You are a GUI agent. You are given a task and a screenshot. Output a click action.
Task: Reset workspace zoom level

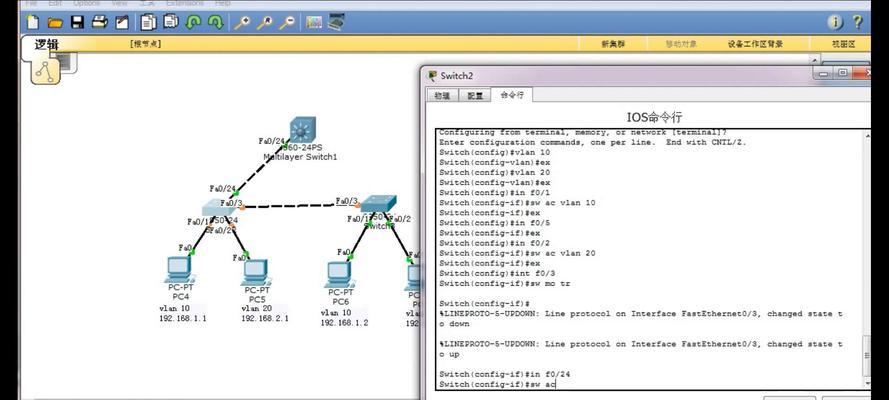tap(264, 23)
